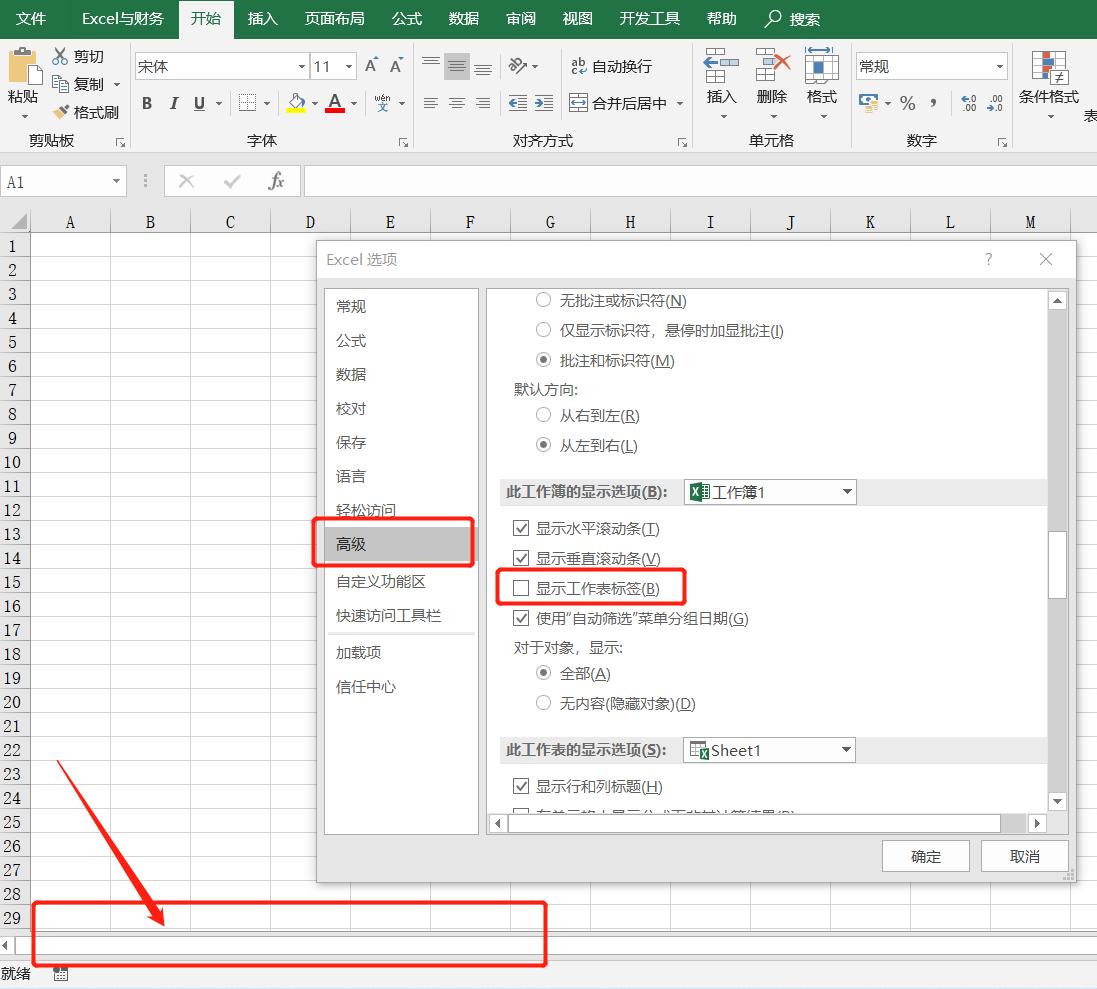Select the Format Painter (格式刷) tool
Screen dimensions: 1097x989
[86, 111]
